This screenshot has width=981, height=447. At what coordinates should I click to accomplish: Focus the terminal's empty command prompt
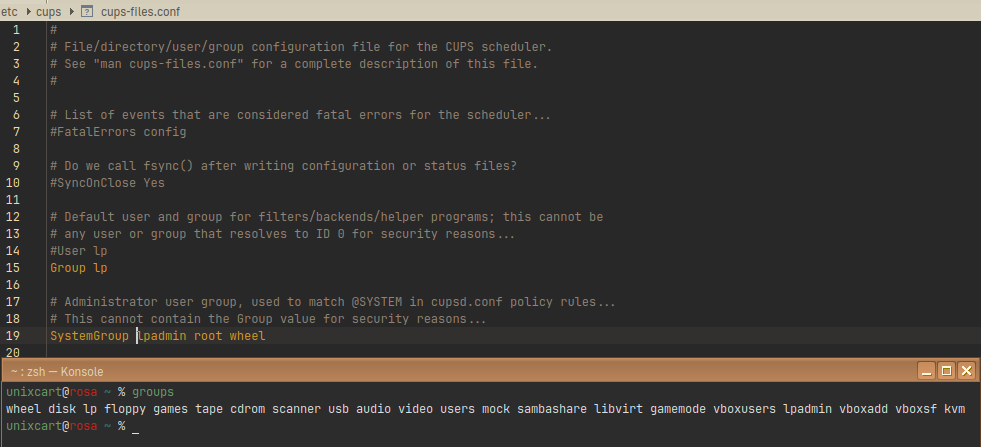pos(134,426)
